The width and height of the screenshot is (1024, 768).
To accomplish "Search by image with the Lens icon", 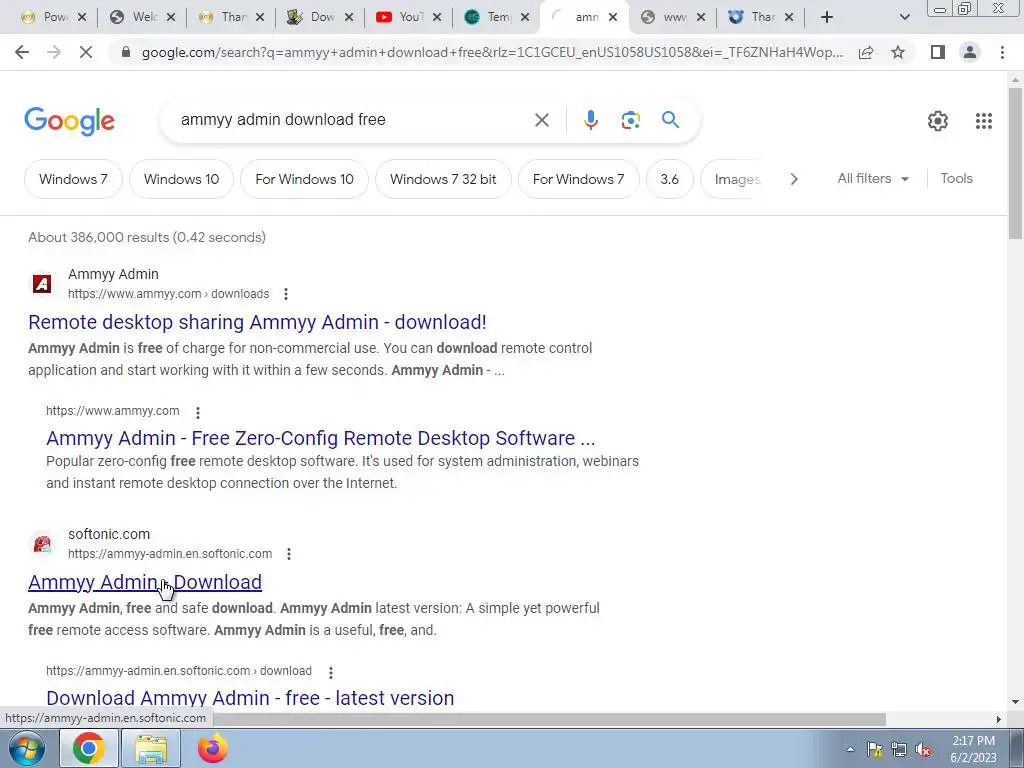I will (x=630, y=120).
